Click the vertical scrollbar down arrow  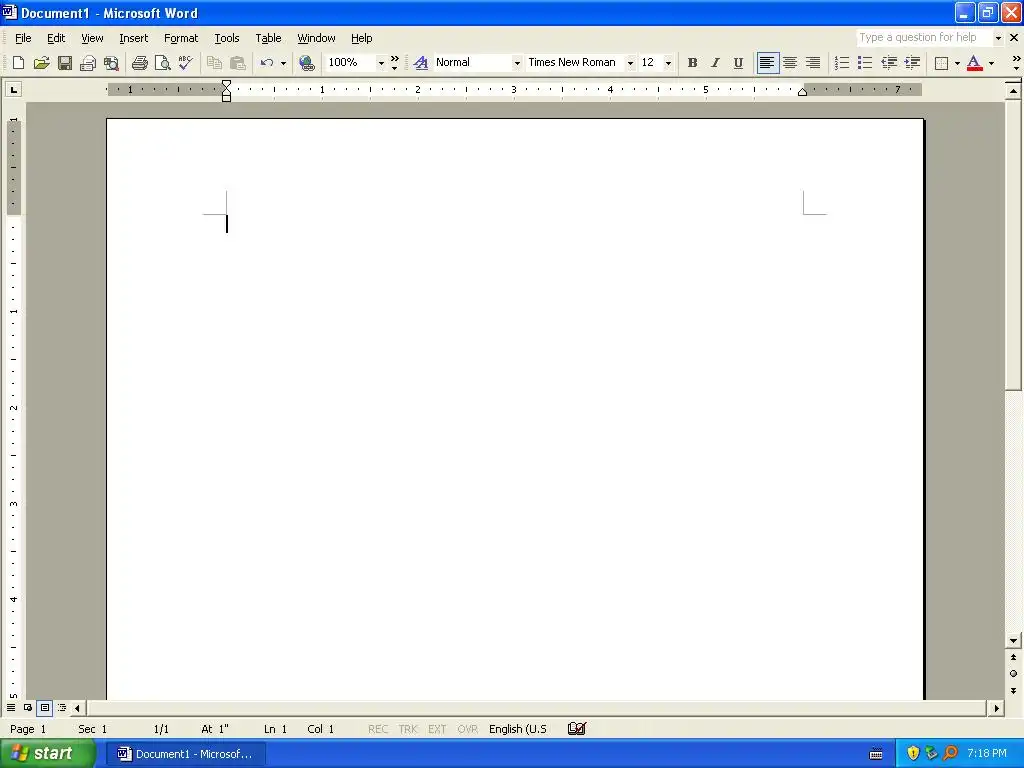1013,641
